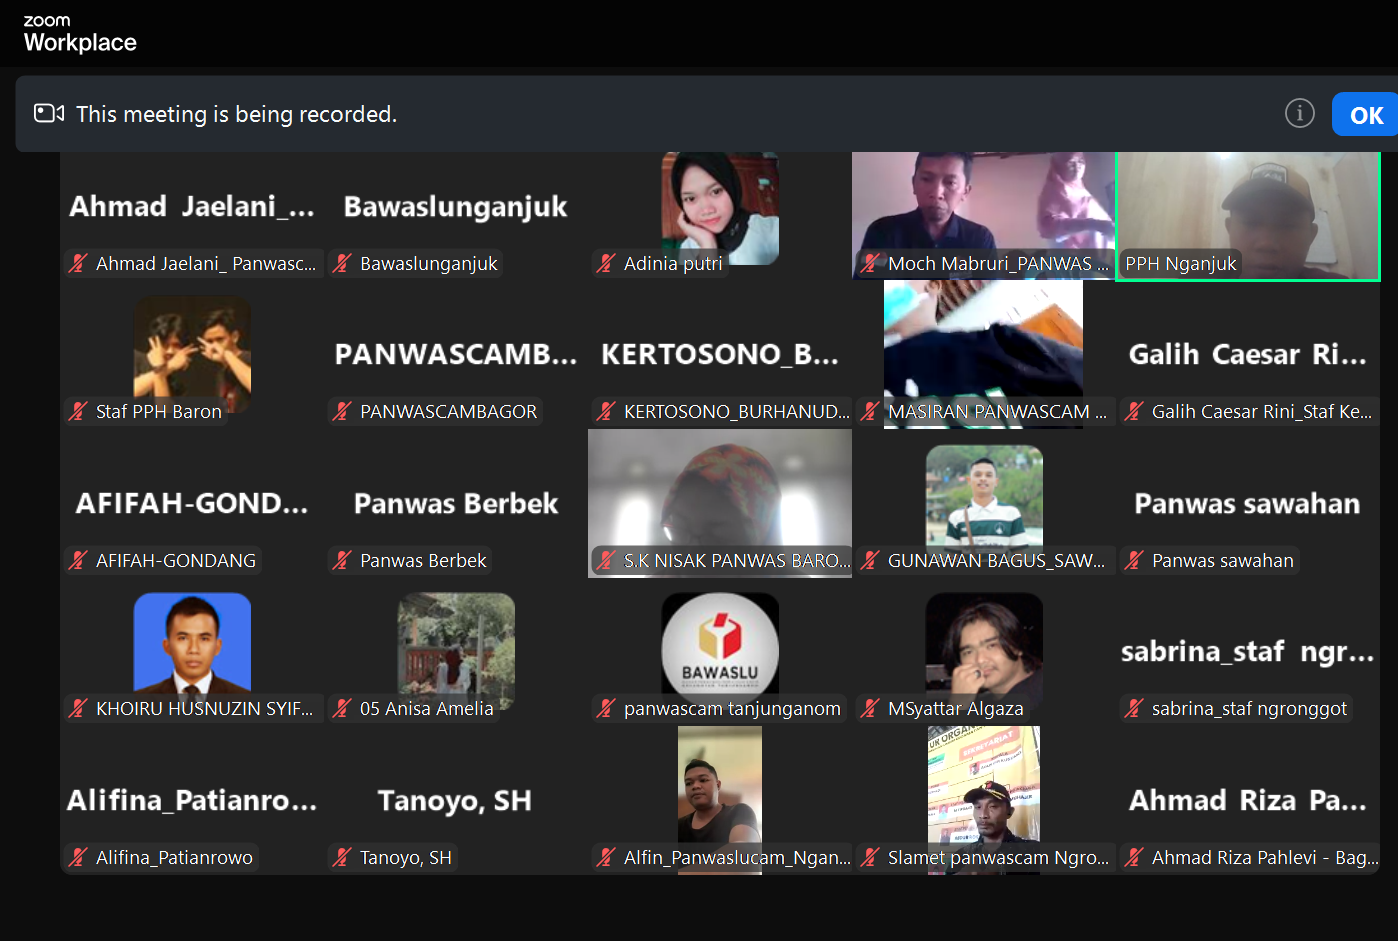Toggle the mute icon on sabrina_staf ngronggot tile
1398x941 pixels.
(x=1132, y=708)
